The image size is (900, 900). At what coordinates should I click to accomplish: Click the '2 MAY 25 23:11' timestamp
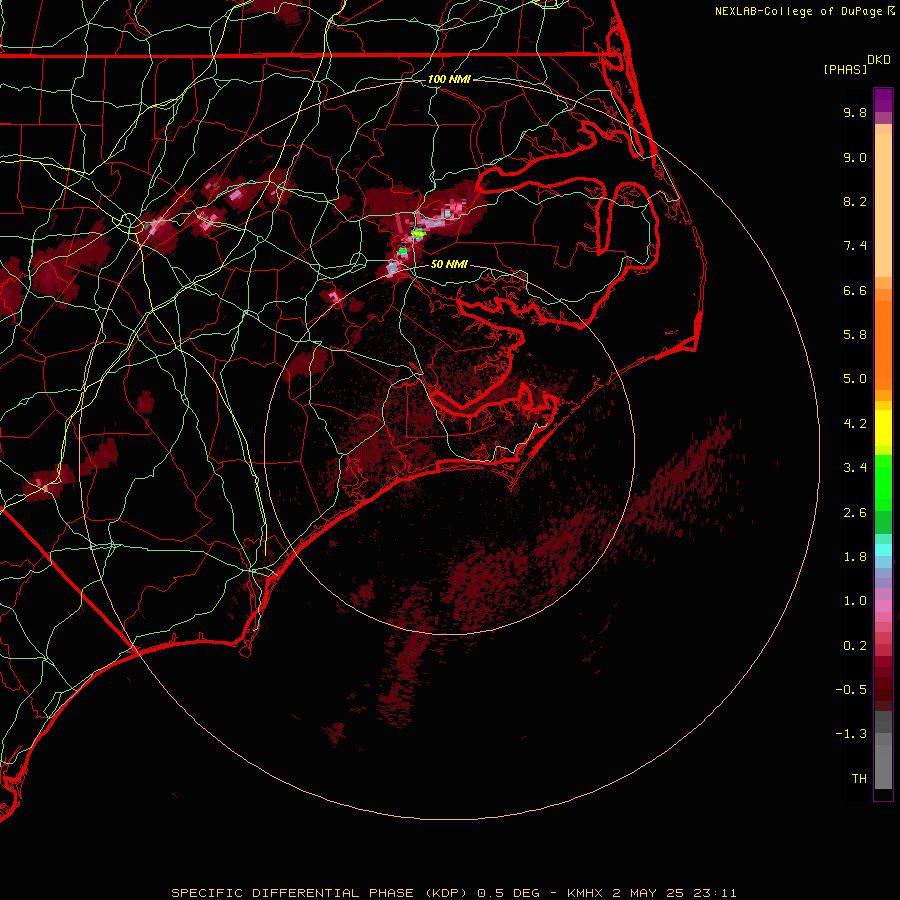tap(674, 893)
